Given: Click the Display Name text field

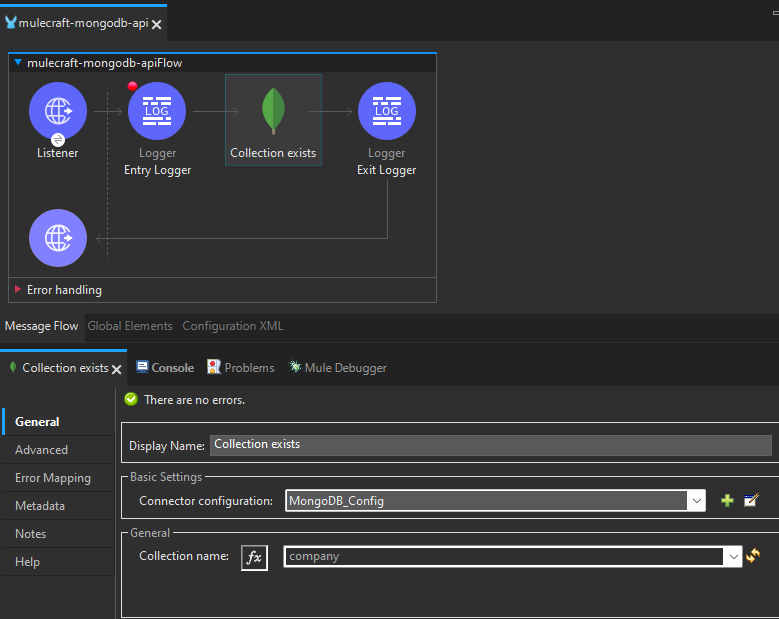Looking at the screenshot, I should tap(490, 445).
